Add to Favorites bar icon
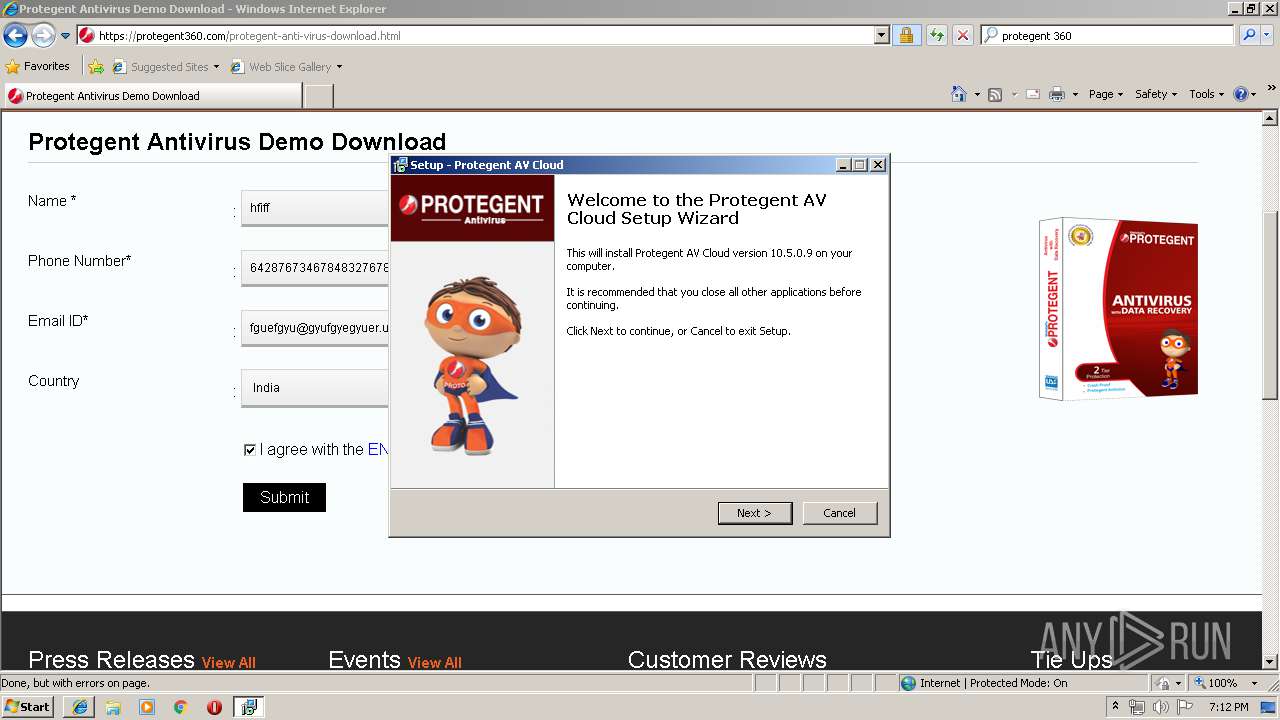This screenshot has height=720, width=1280. tap(96, 67)
